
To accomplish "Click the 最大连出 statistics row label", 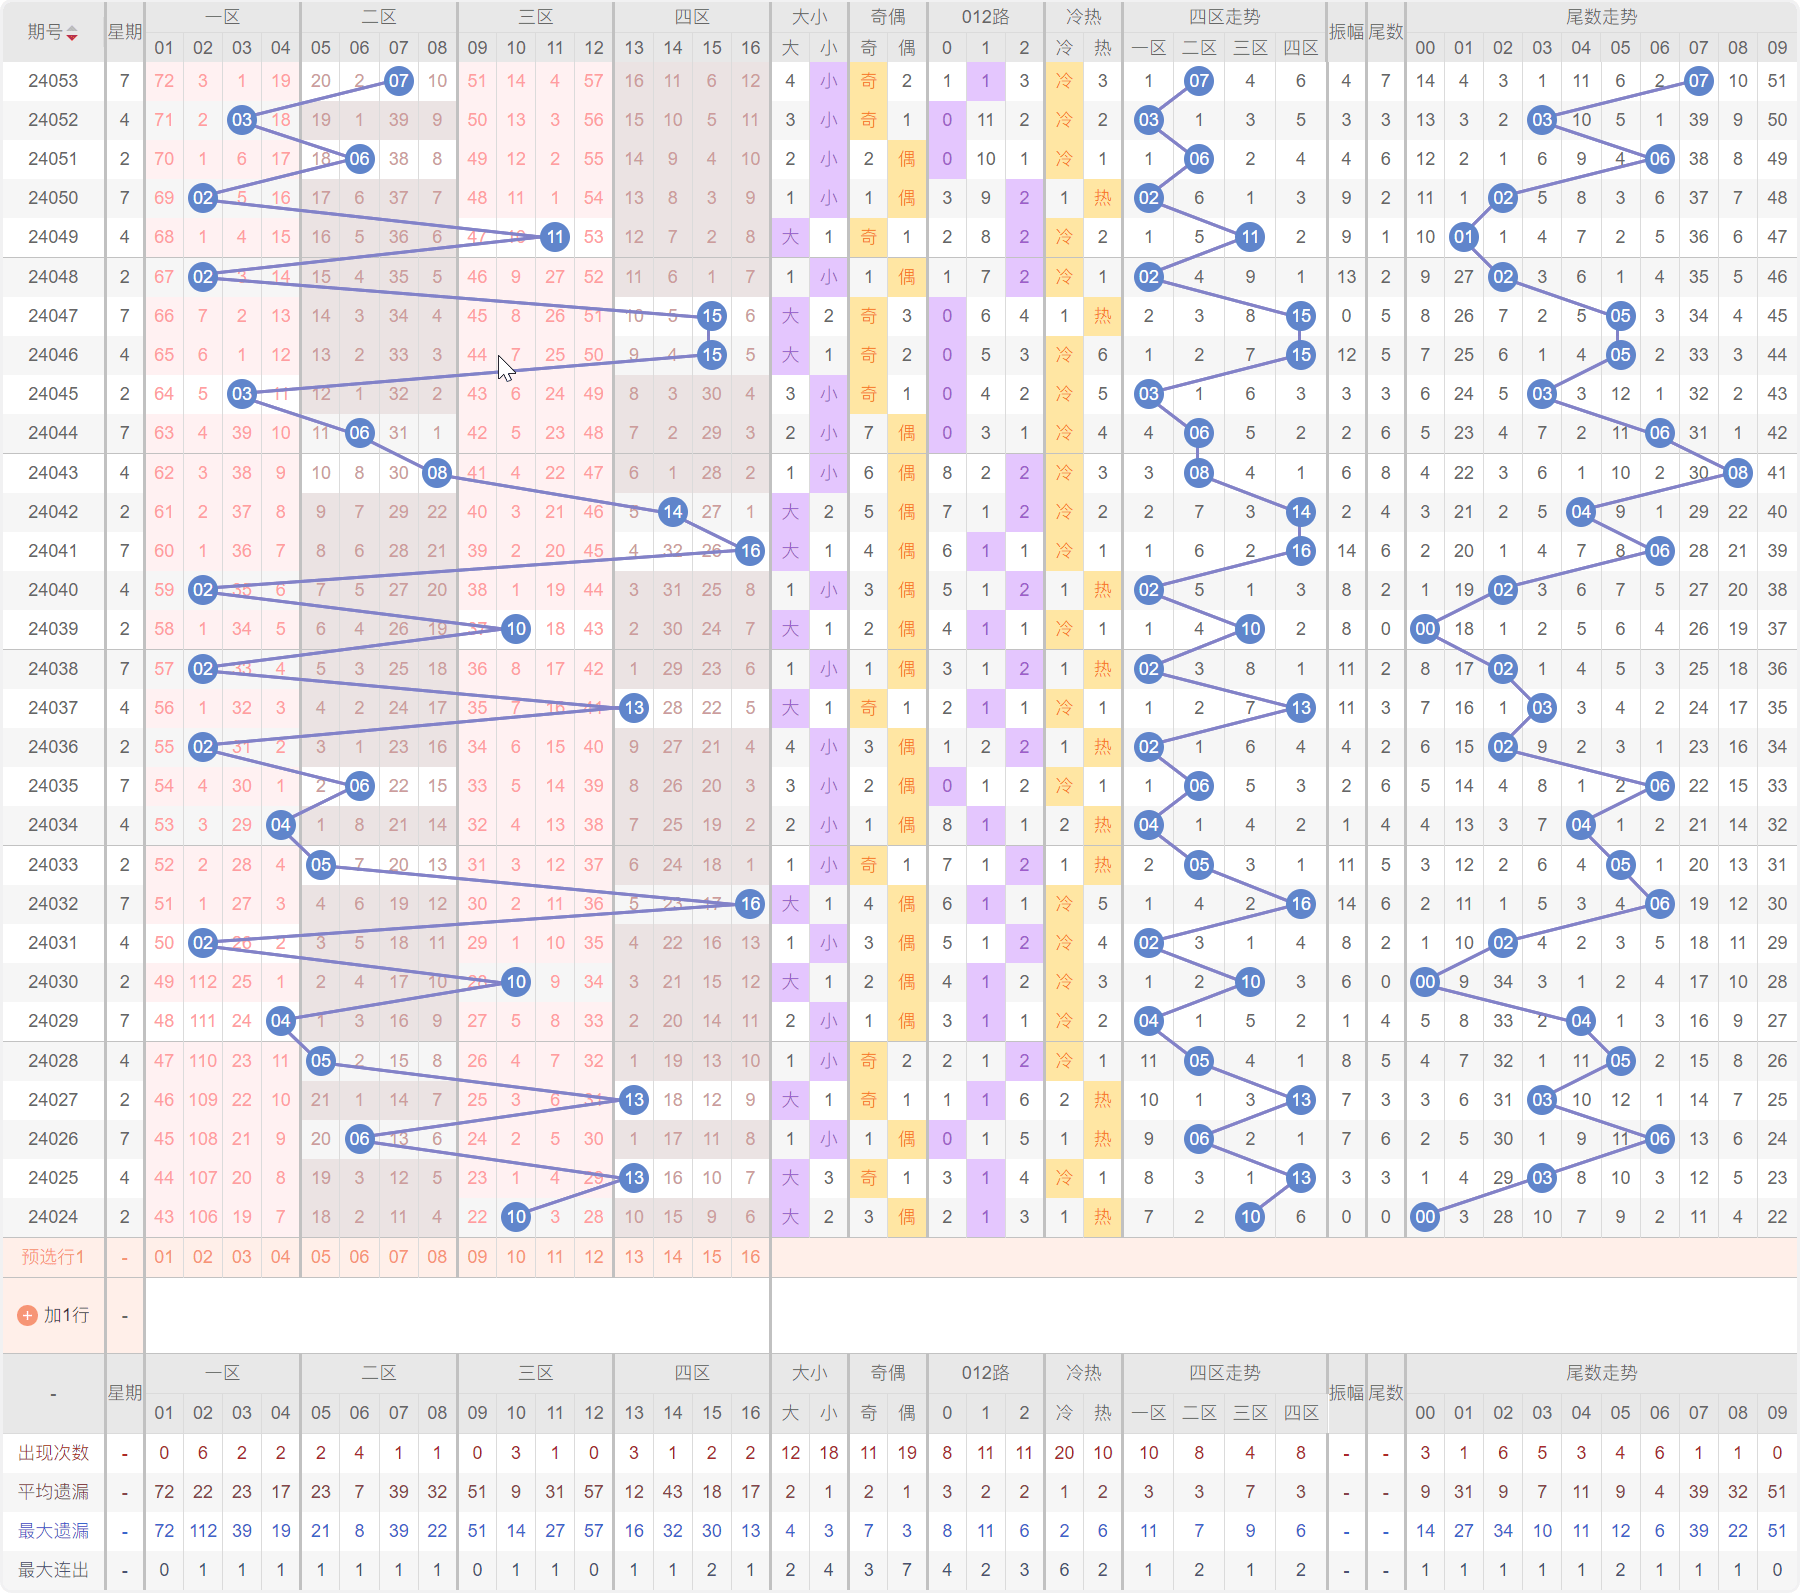I will [x=53, y=1570].
